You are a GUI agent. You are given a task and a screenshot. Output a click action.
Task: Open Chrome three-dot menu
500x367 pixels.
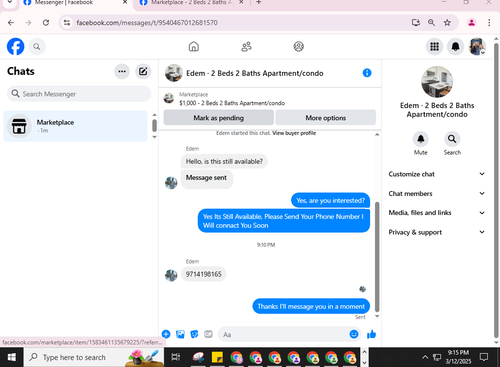point(489,23)
